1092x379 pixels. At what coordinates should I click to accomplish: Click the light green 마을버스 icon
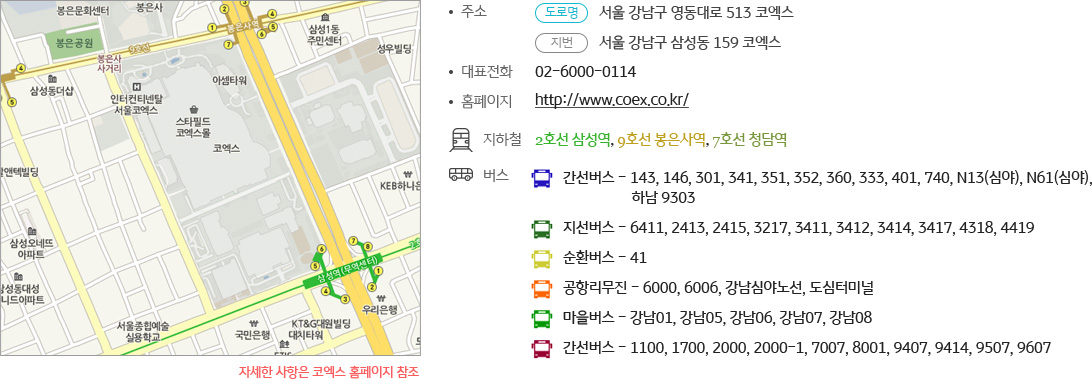[x=543, y=318]
